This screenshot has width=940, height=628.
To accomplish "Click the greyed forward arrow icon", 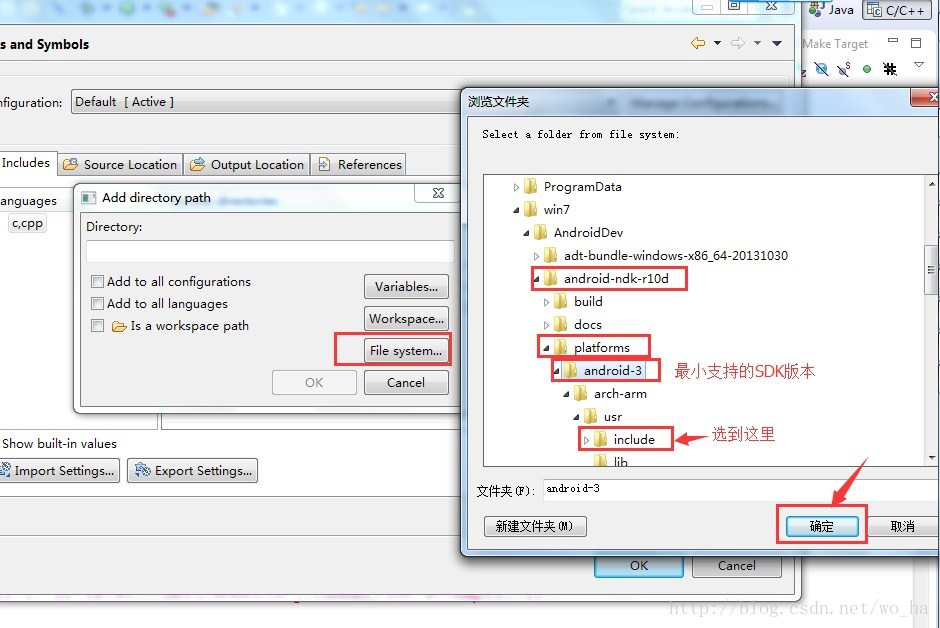I will (x=738, y=43).
